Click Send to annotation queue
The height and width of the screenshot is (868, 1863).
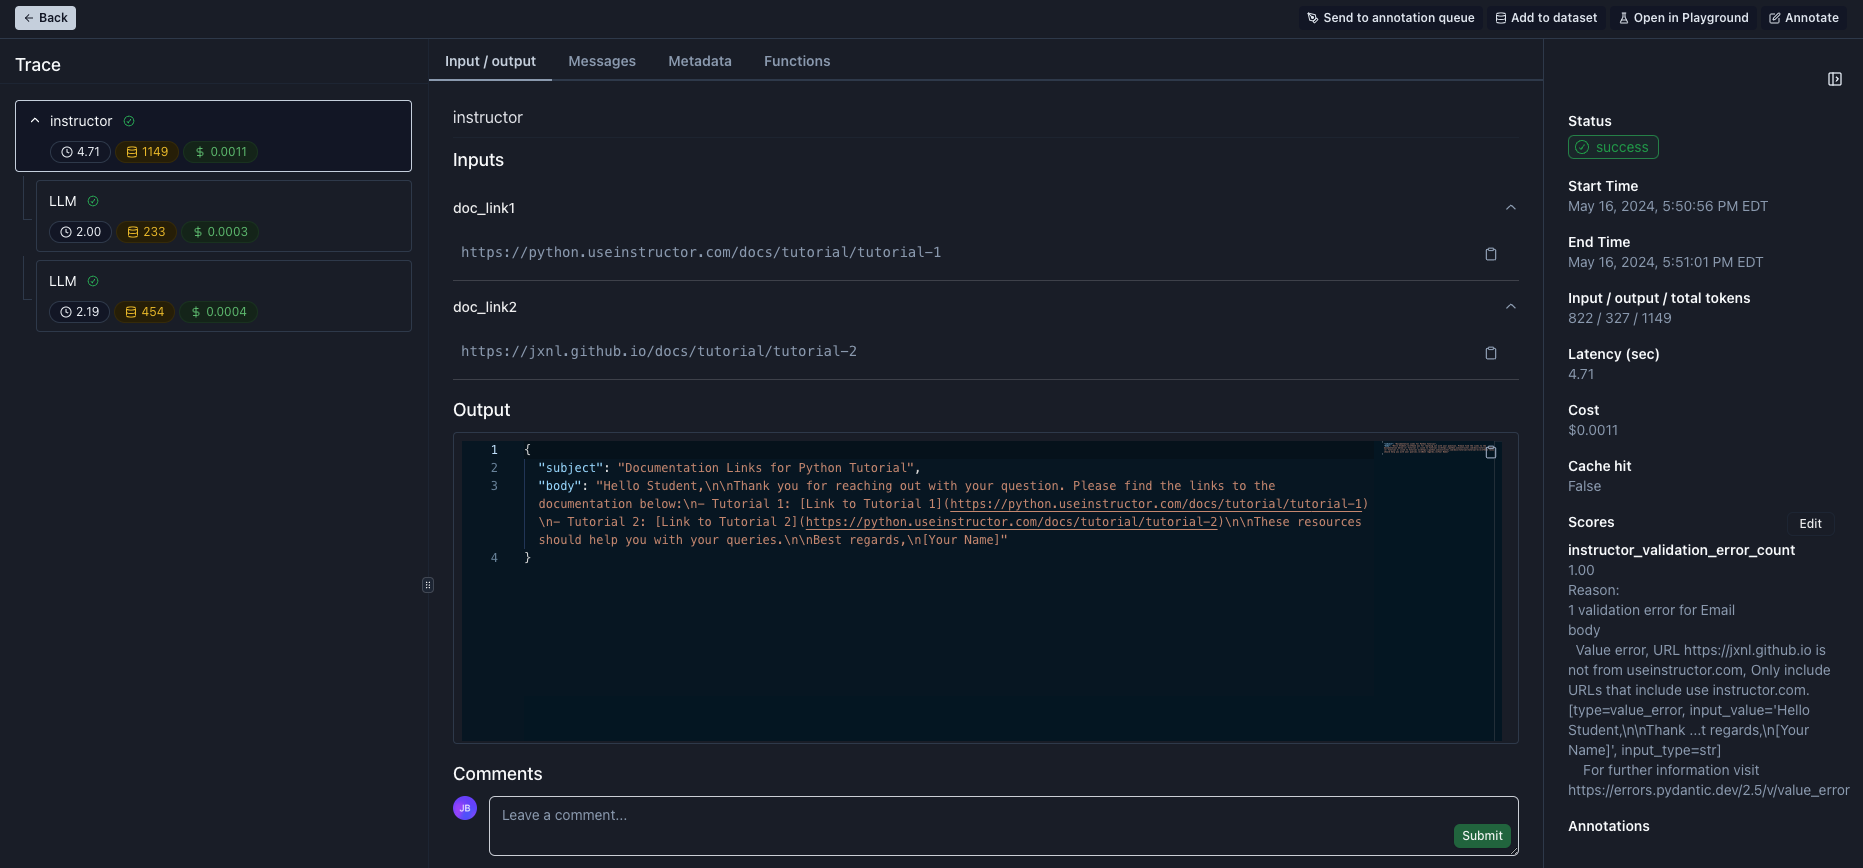(x=1390, y=18)
